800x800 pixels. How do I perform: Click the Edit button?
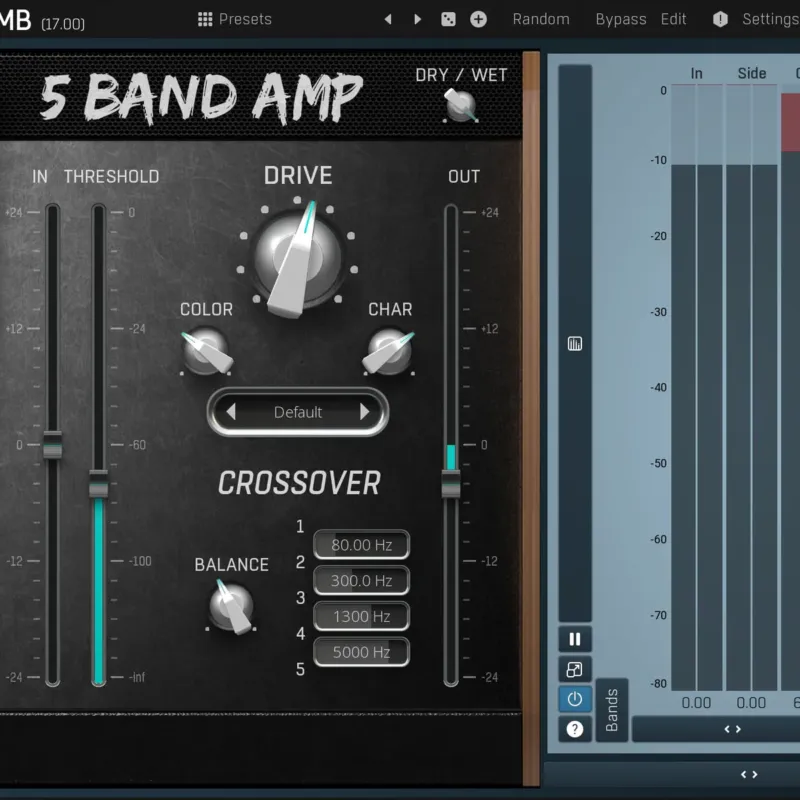(x=673, y=19)
